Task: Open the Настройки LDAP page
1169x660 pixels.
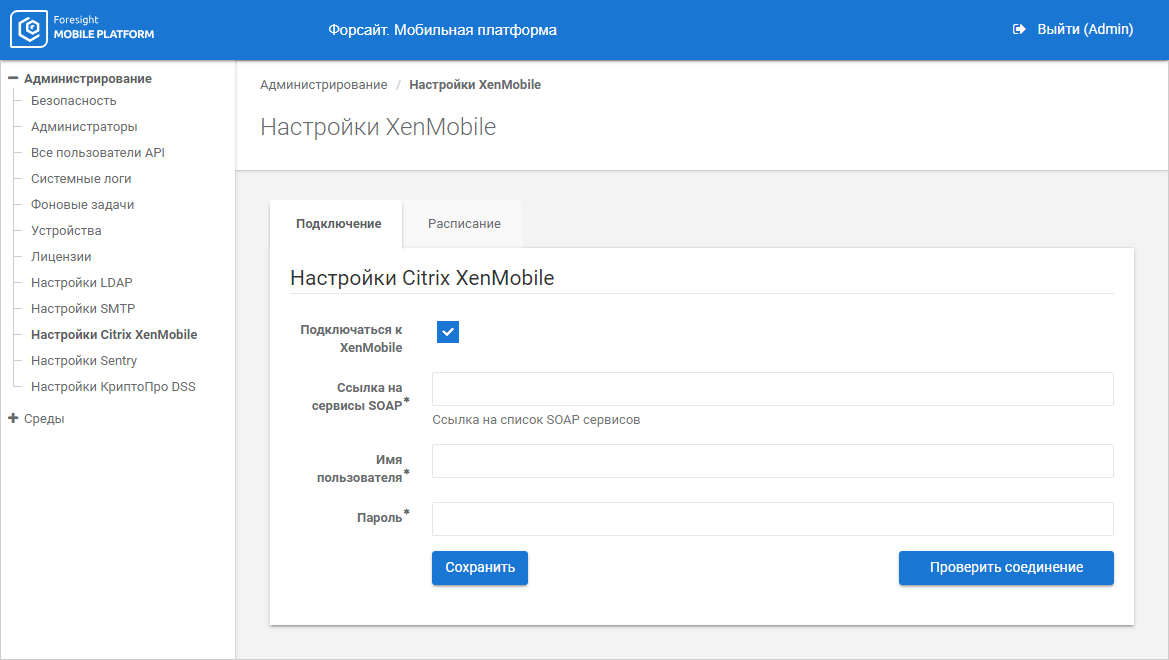Action: click(81, 283)
